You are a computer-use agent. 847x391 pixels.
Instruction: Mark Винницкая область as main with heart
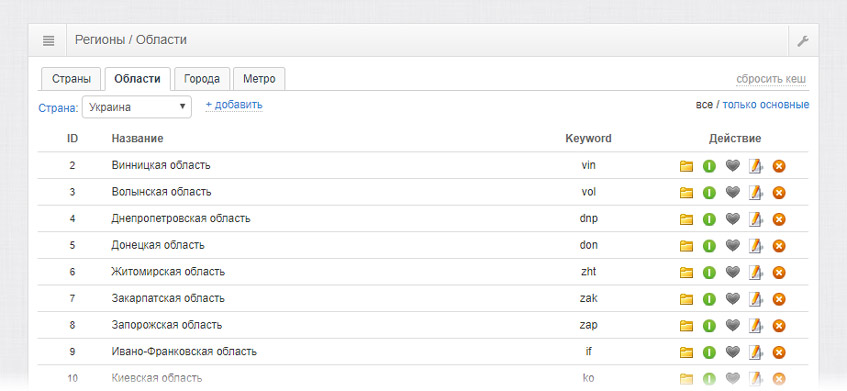tap(732, 166)
